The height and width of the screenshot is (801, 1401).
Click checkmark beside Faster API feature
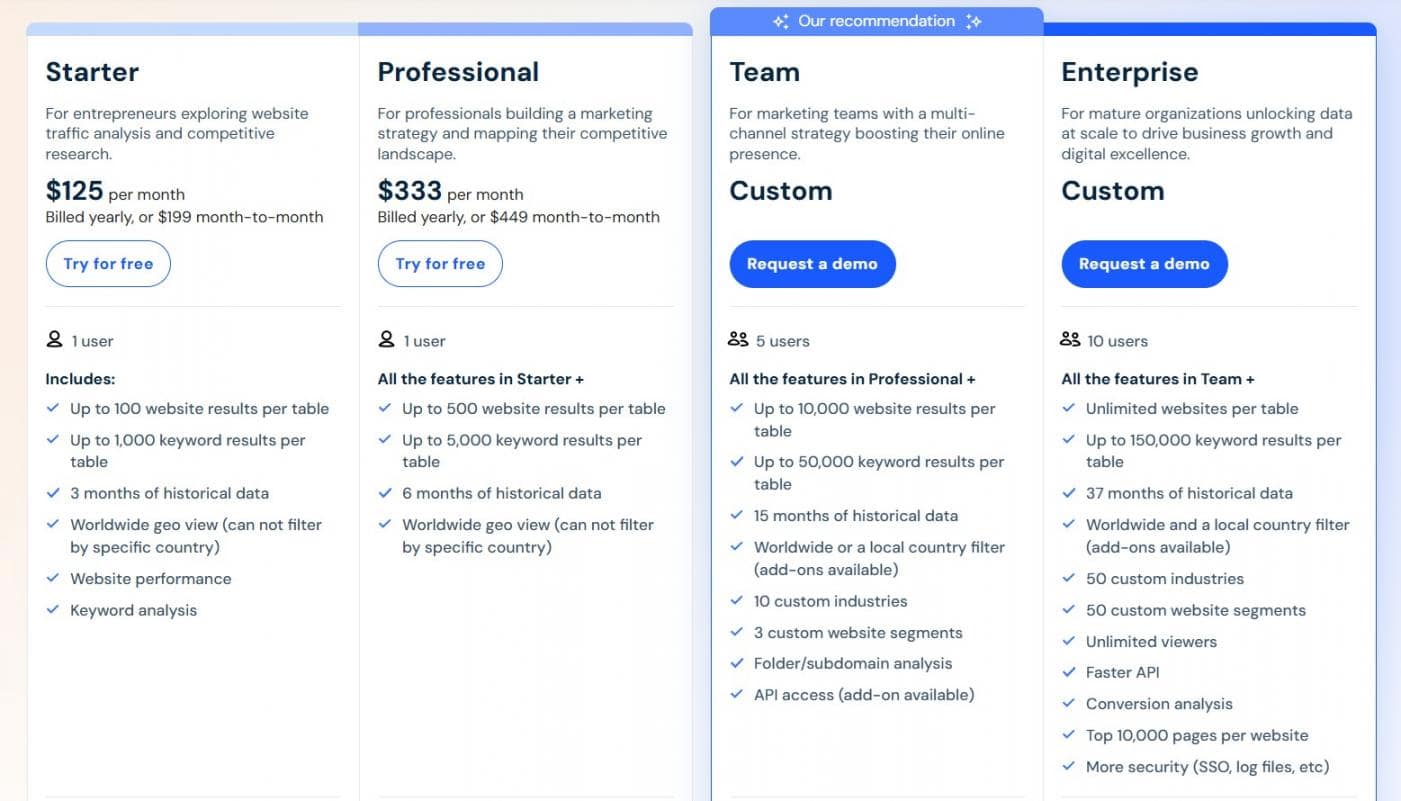(x=1069, y=672)
